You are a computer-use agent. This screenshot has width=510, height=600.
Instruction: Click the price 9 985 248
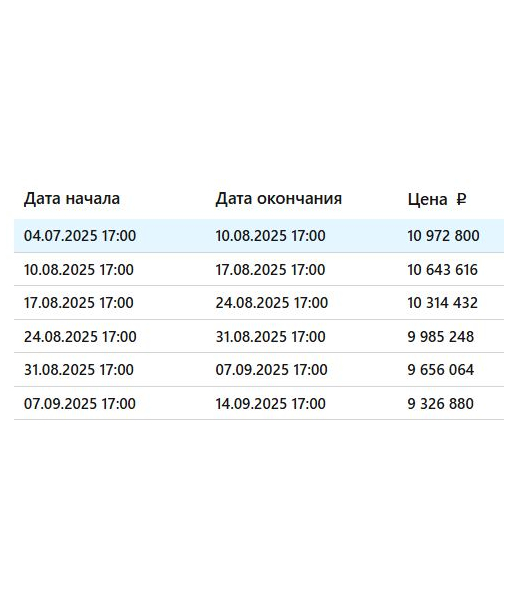[x=441, y=337]
